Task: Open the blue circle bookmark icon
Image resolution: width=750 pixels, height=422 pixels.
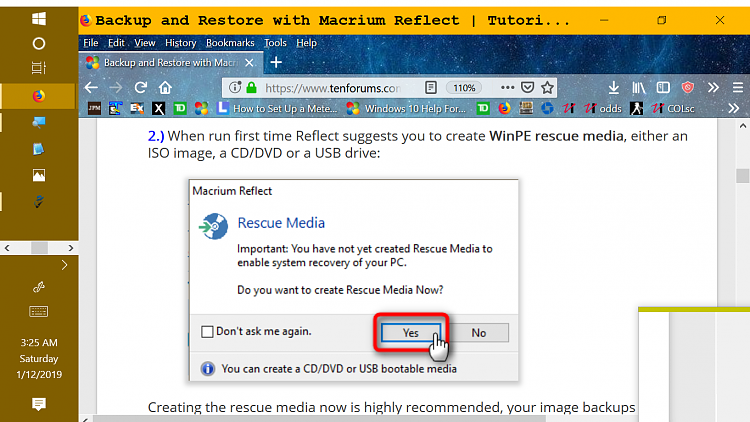Action: (547, 109)
